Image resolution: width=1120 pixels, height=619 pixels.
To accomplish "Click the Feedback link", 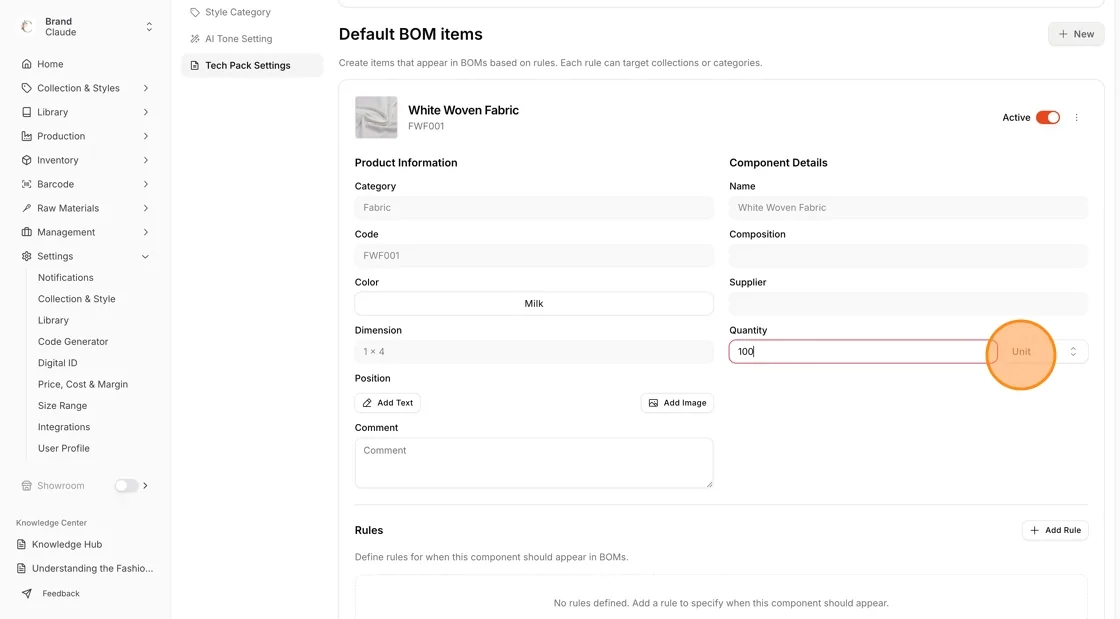I will click(61, 593).
